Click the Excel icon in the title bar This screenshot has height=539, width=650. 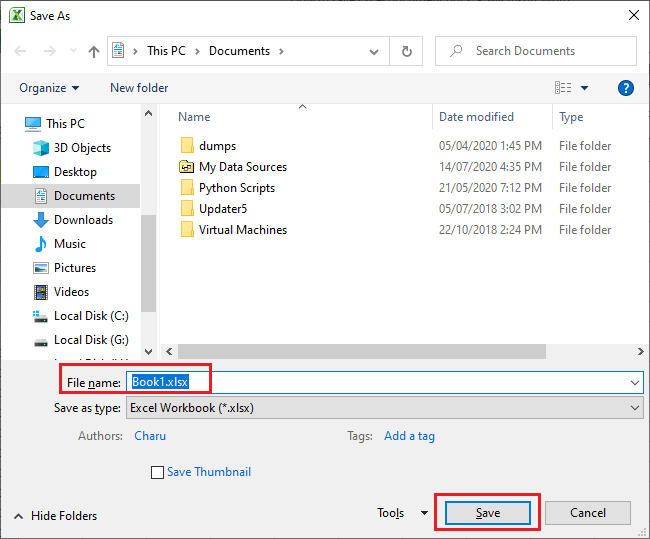click(16, 15)
